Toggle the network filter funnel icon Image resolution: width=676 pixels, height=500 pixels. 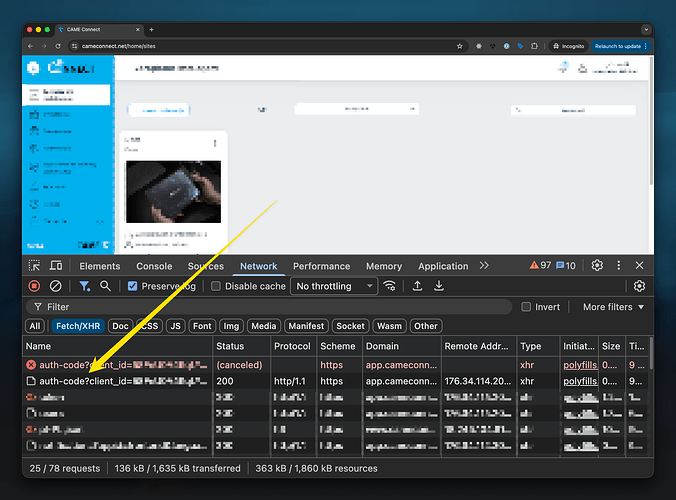85,286
